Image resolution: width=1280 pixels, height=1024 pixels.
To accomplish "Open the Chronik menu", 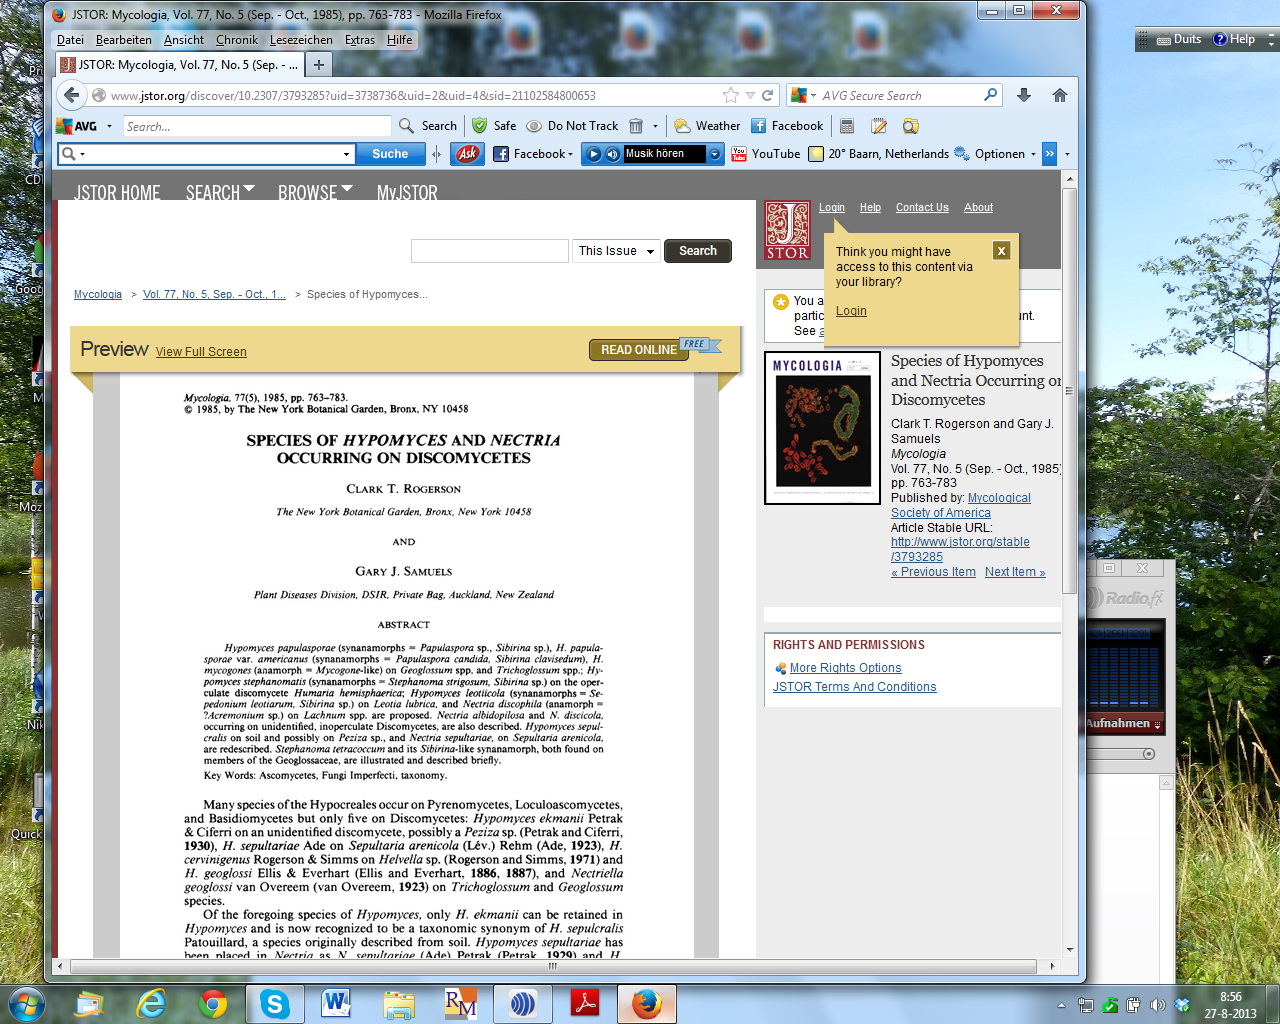I will pyautogui.click(x=237, y=40).
